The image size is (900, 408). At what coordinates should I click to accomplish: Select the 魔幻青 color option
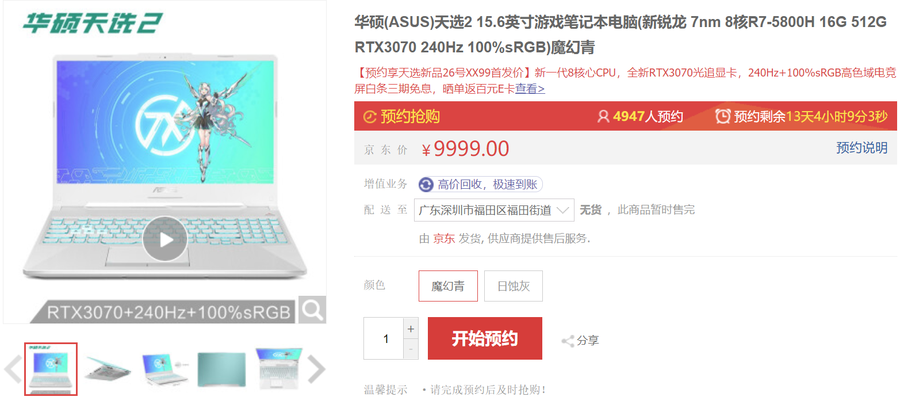[x=448, y=286]
